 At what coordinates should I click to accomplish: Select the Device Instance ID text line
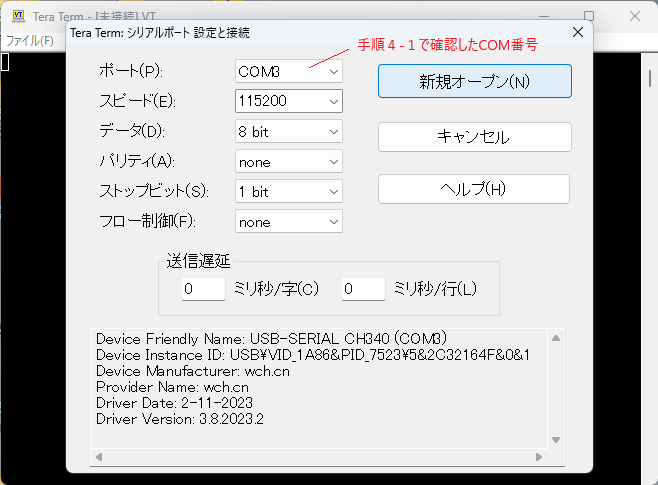click(x=313, y=355)
